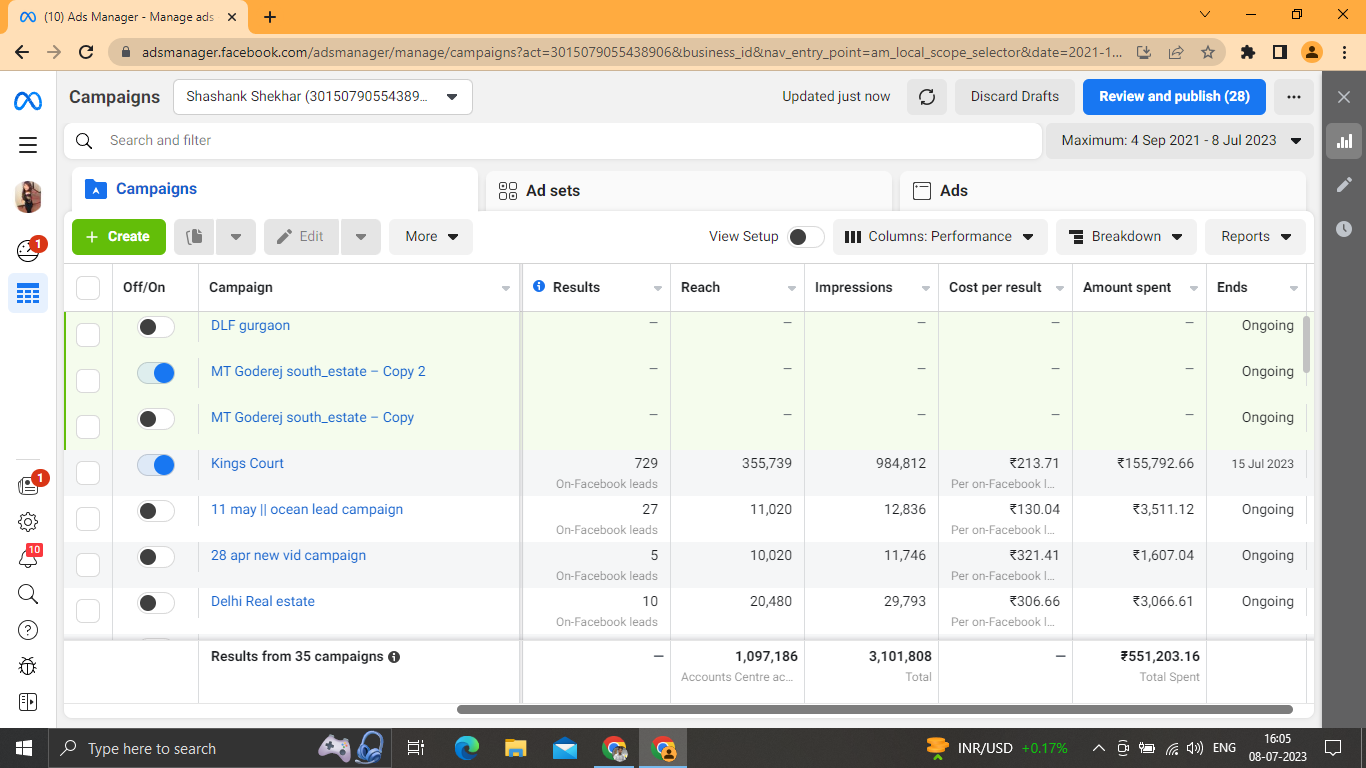Click the search magnifier in the sidebar
This screenshot has height=768, width=1366.
click(28, 594)
